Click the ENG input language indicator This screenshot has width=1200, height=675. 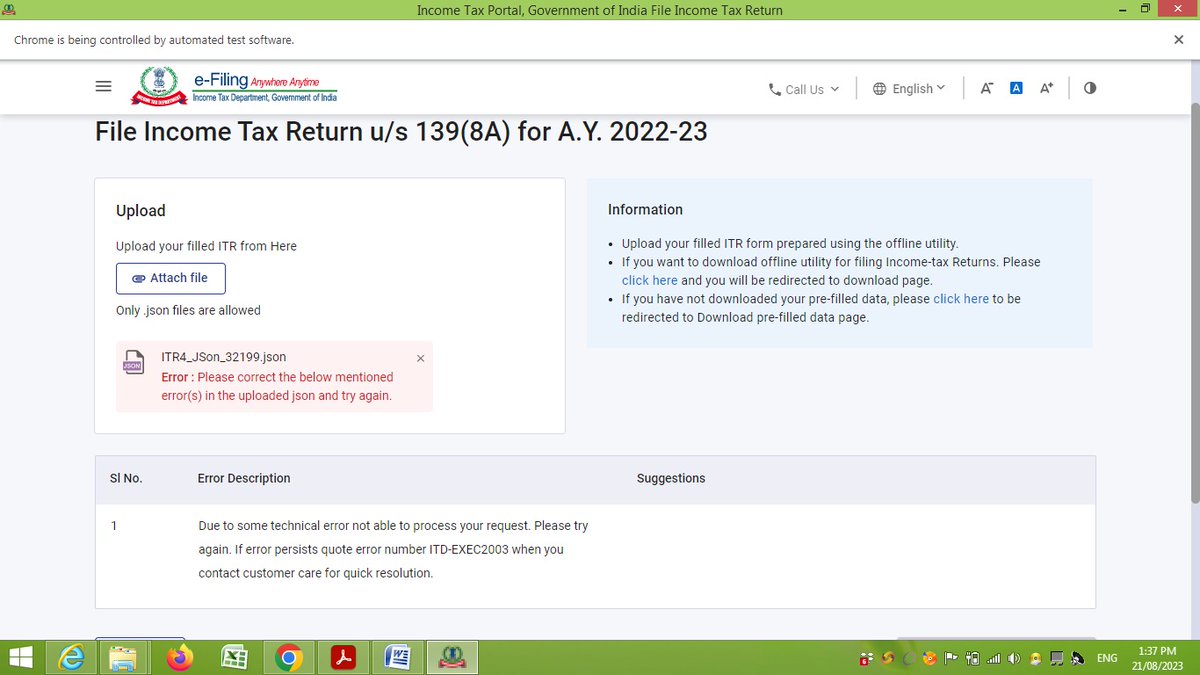[x=1107, y=658]
